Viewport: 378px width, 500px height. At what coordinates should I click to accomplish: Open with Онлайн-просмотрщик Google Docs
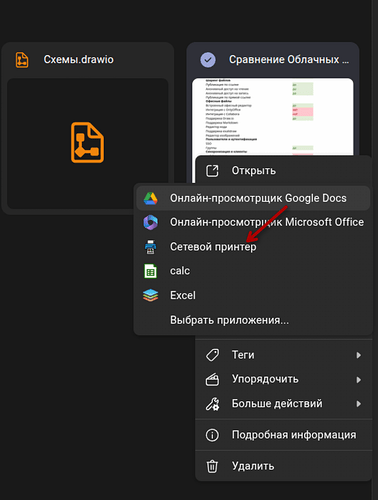253,198
